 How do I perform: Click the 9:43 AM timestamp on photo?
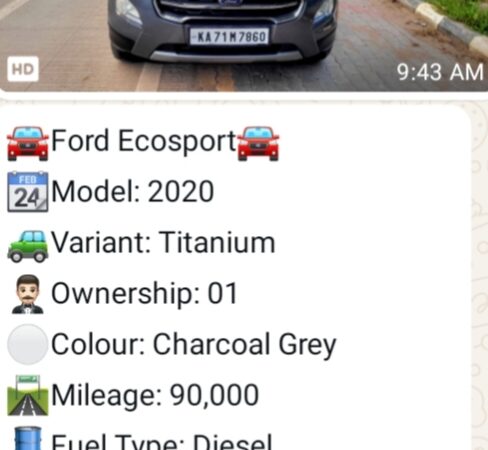[440, 72]
